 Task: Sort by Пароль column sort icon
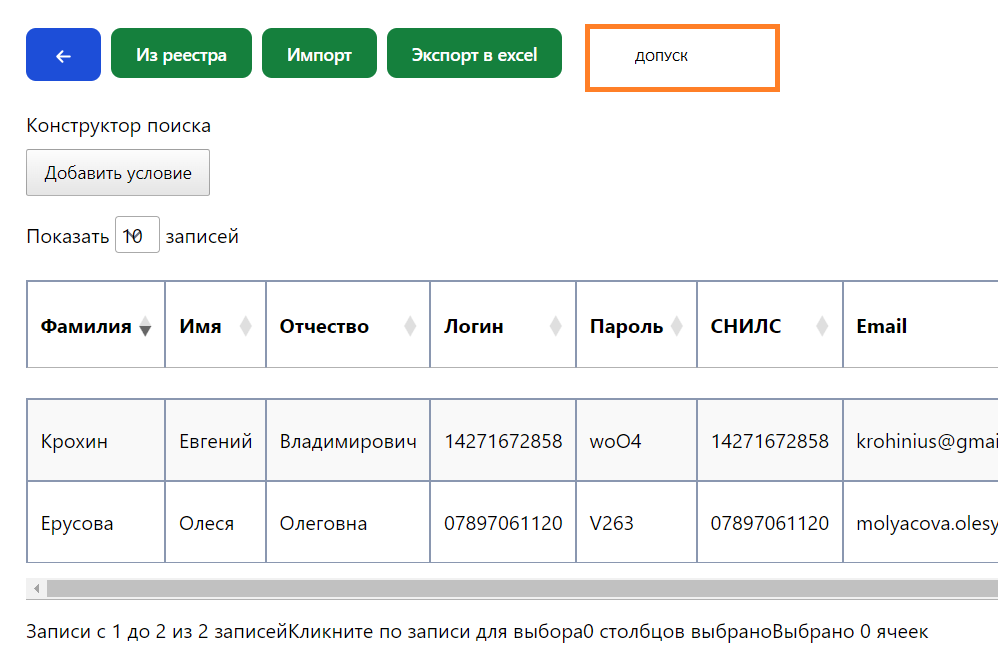(x=677, y=326)
